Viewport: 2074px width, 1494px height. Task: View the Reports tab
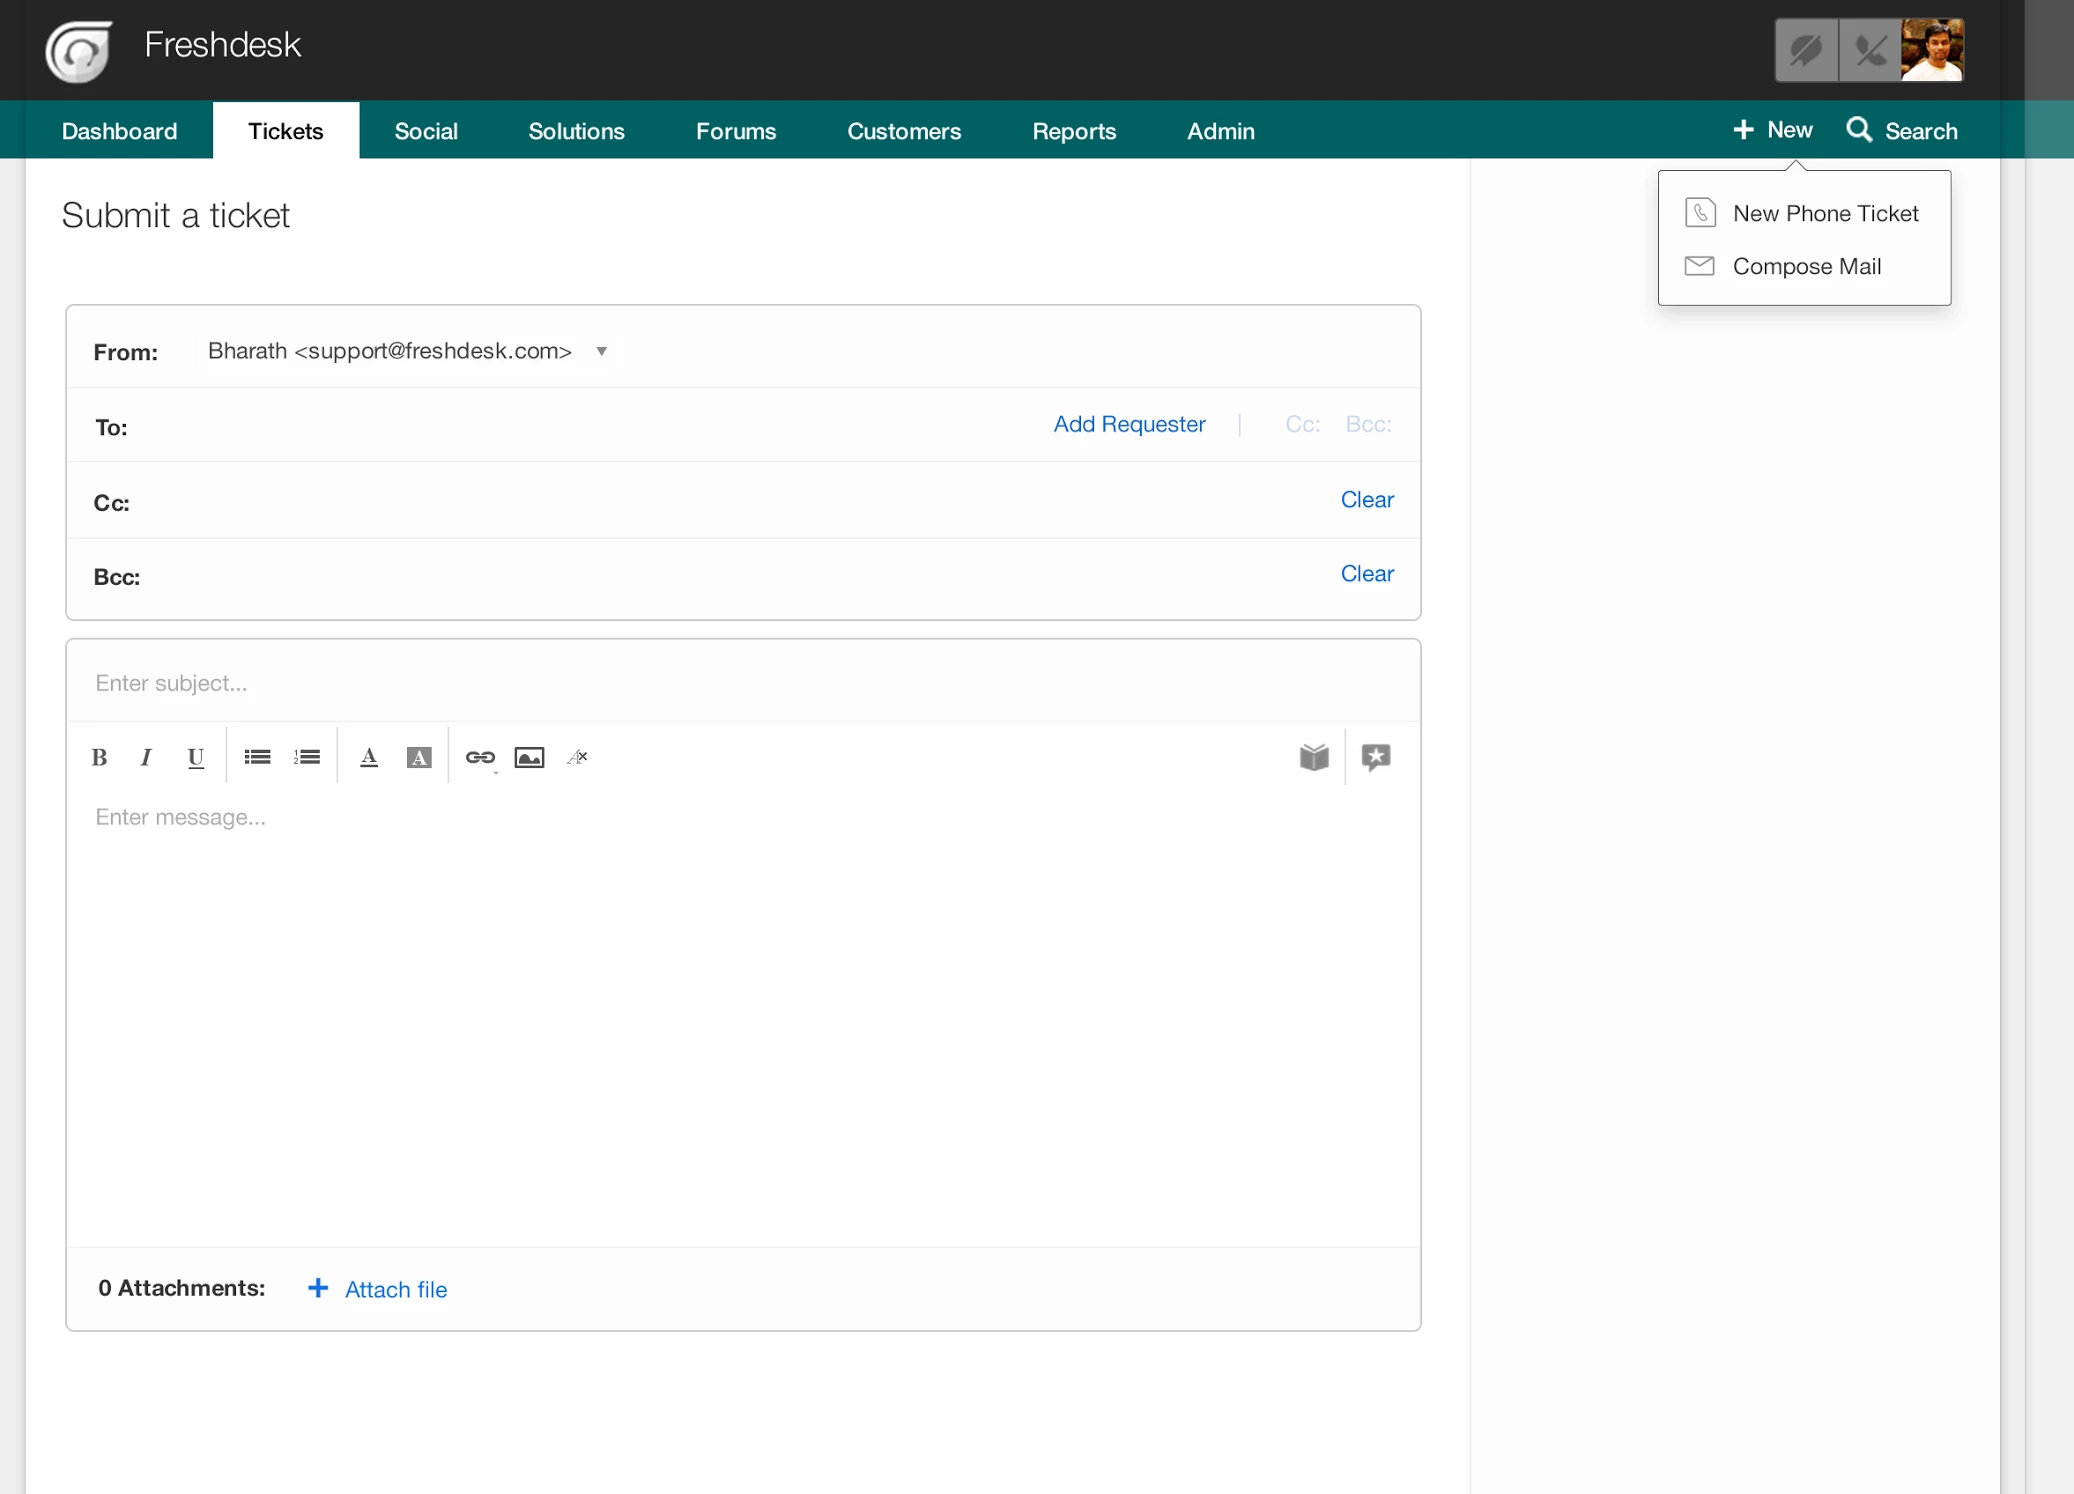pos(1074,131)
